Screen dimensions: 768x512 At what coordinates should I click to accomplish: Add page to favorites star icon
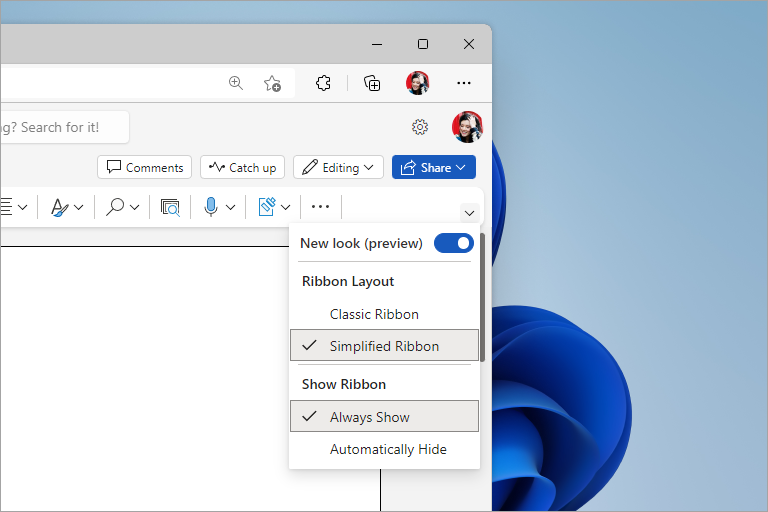coord(272,83)
